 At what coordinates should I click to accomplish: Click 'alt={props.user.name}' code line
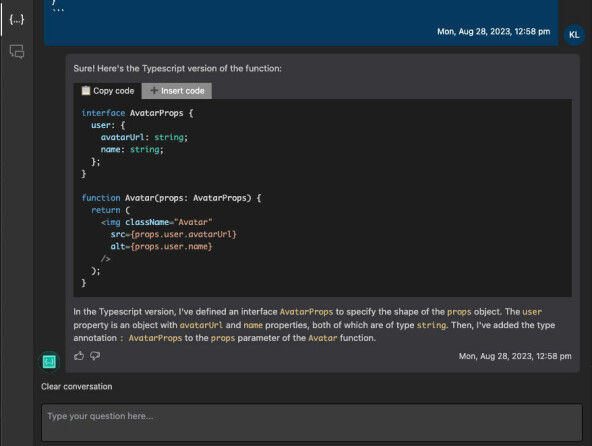(162, 246)
